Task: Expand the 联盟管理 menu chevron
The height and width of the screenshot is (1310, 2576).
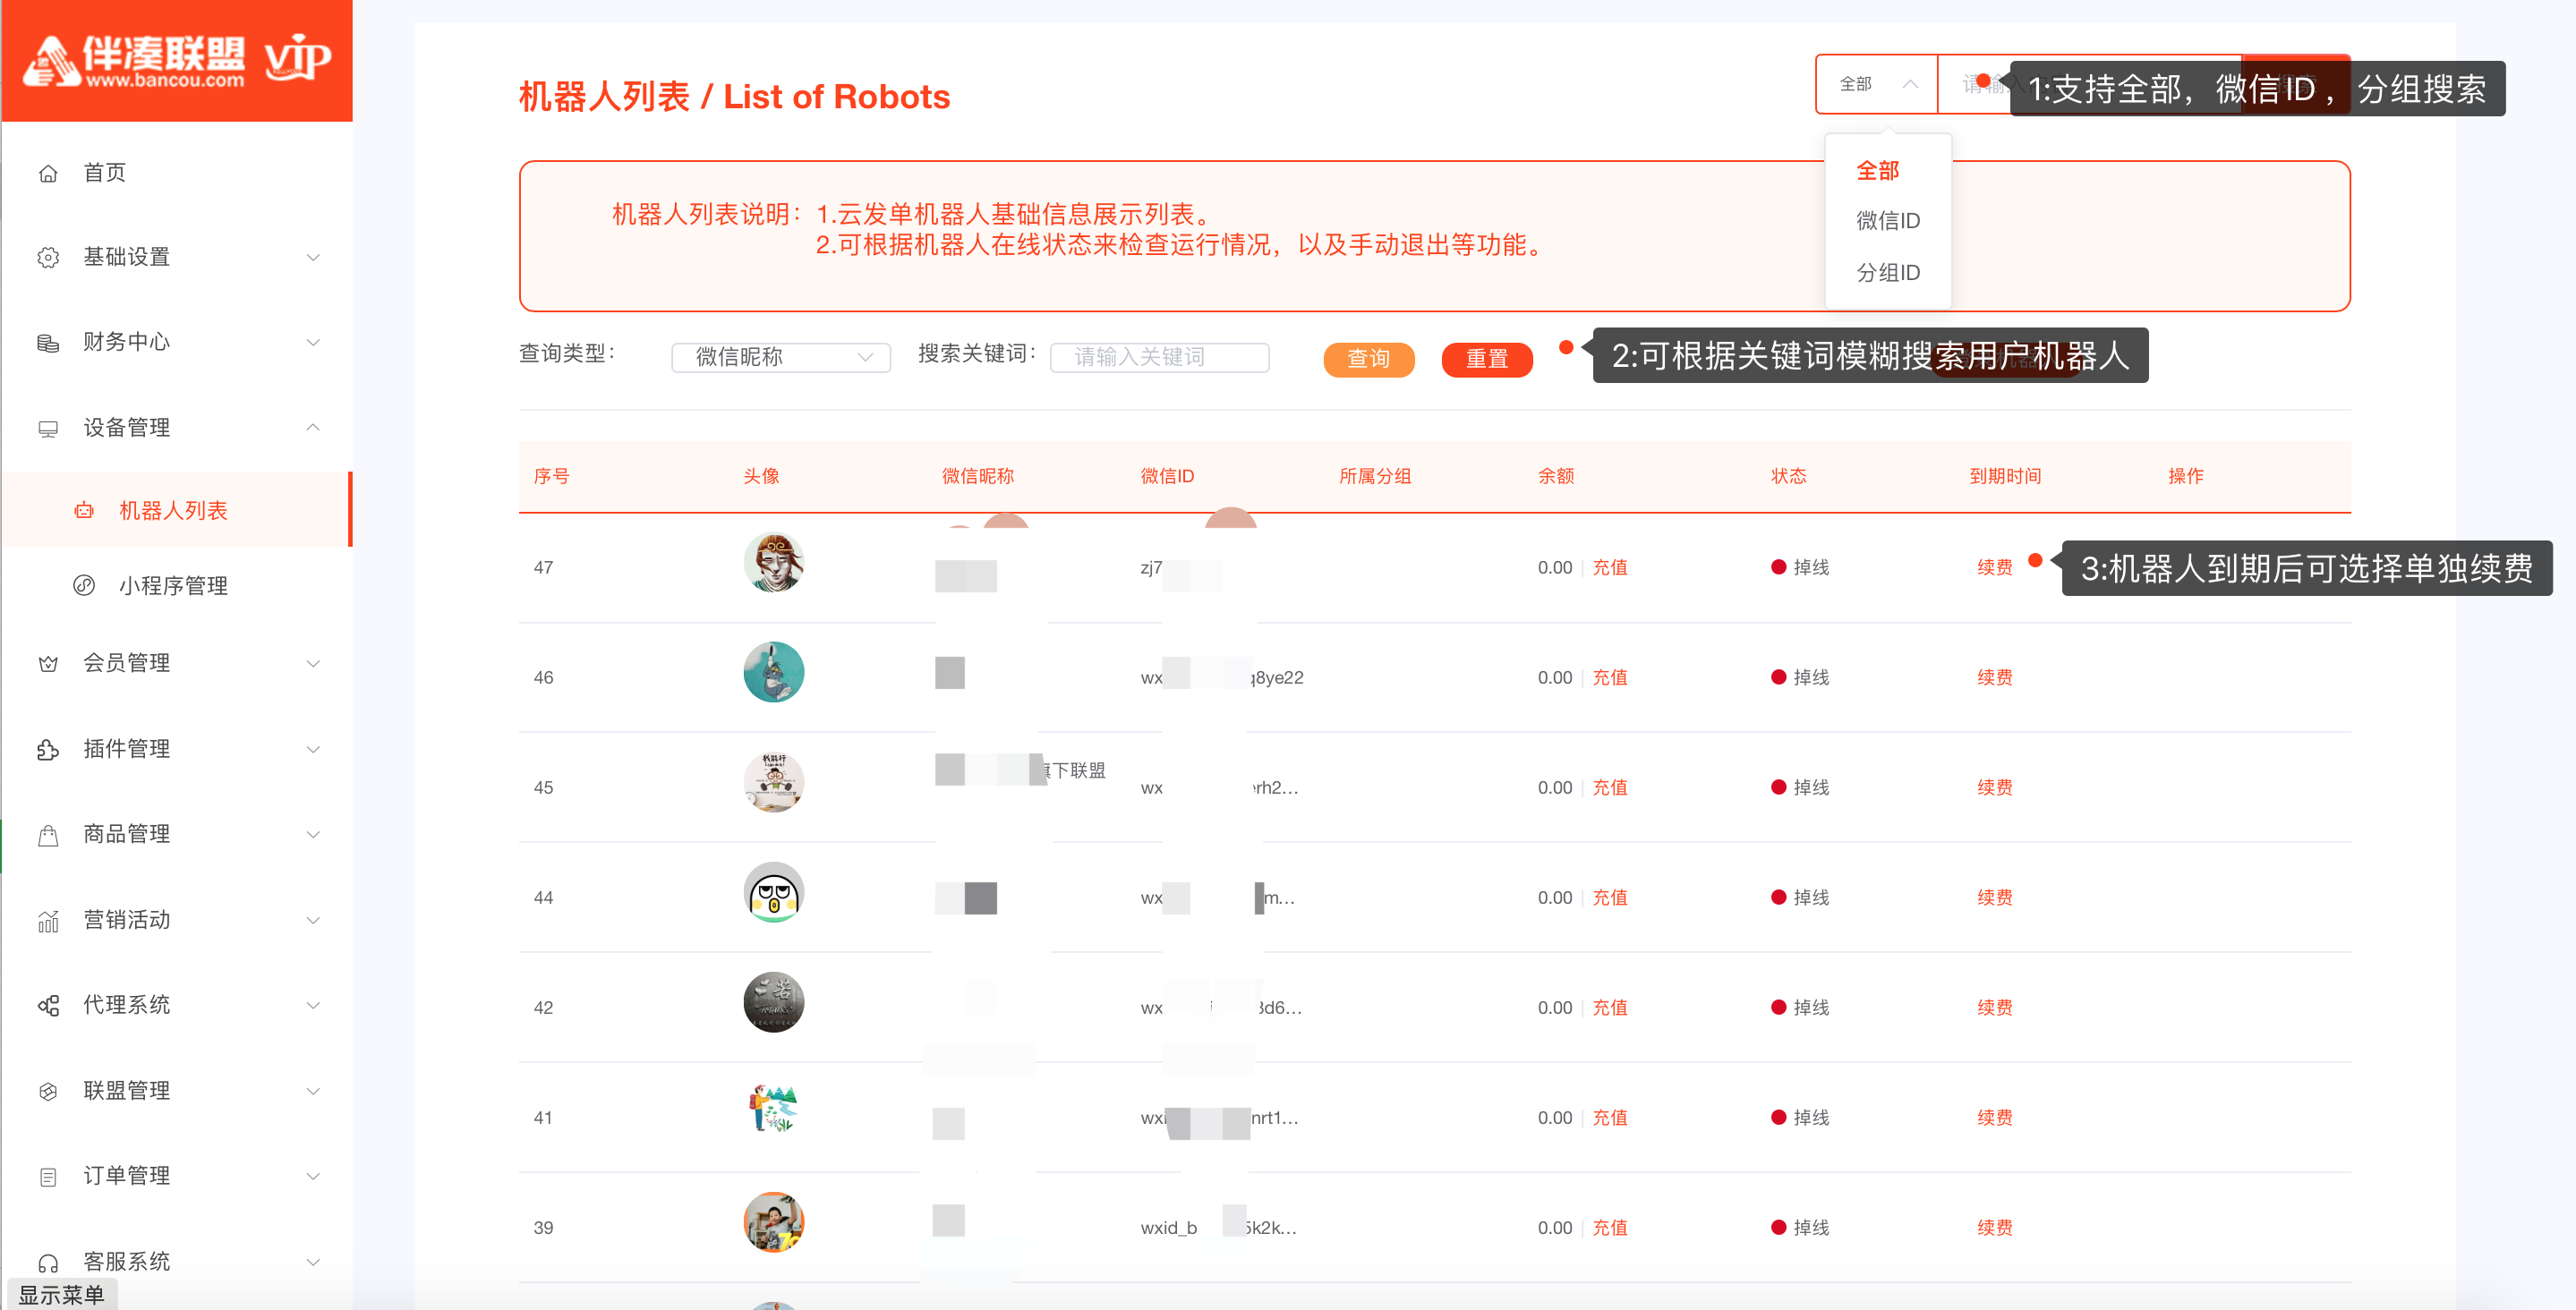Action: point(313,1091)
